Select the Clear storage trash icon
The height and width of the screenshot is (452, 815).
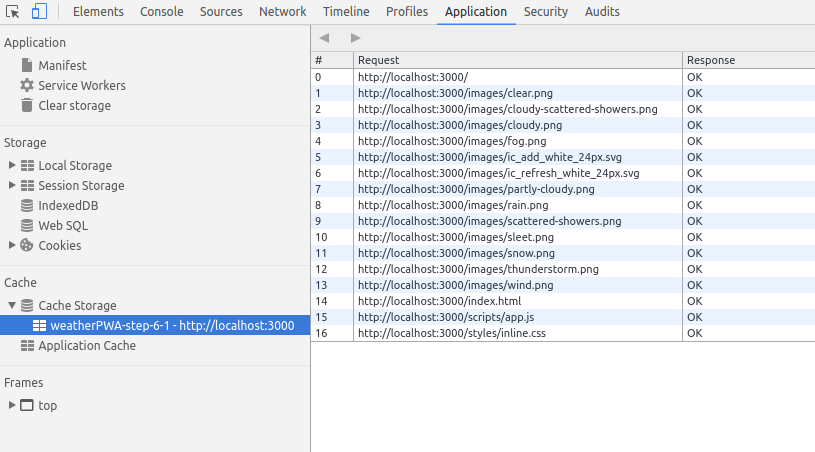point(27,105)
